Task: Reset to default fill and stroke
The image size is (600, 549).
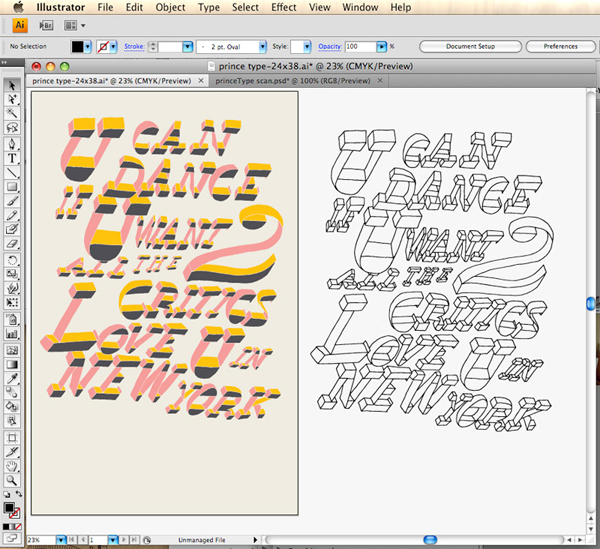Action: coord(7,494)
